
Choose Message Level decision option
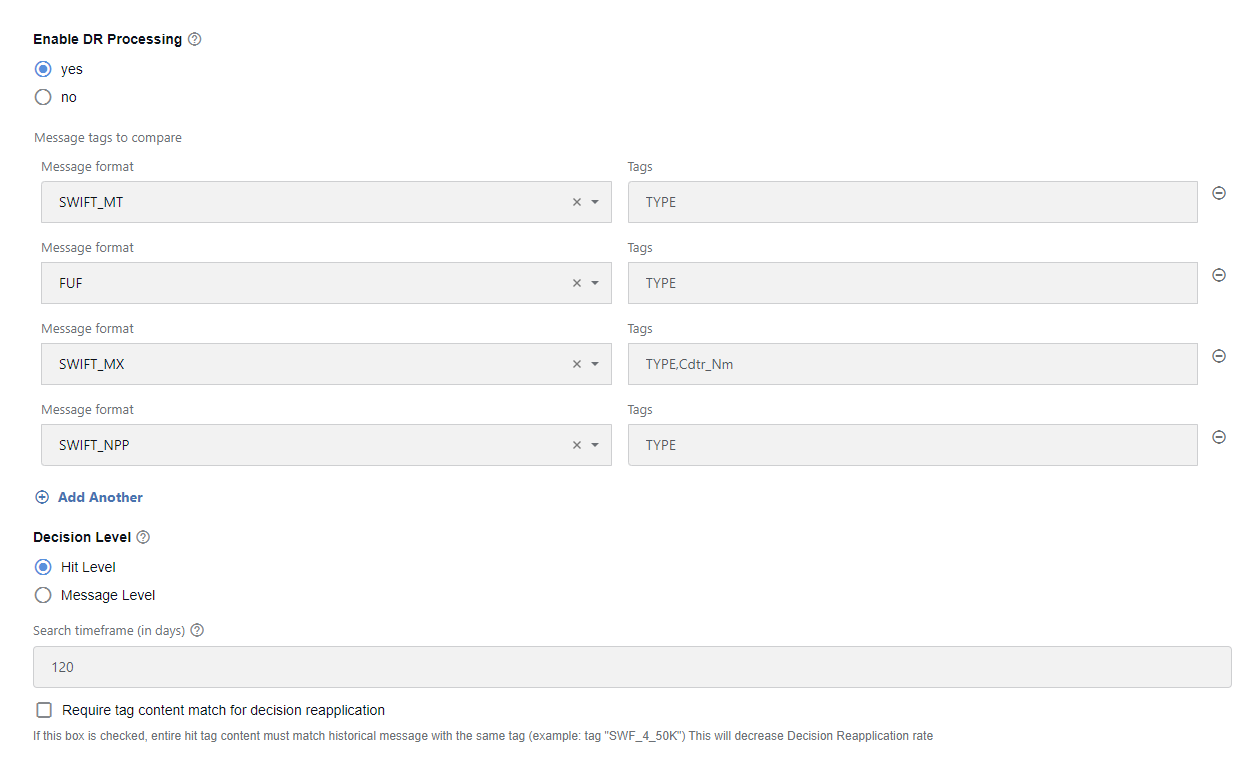coord(43,595)
